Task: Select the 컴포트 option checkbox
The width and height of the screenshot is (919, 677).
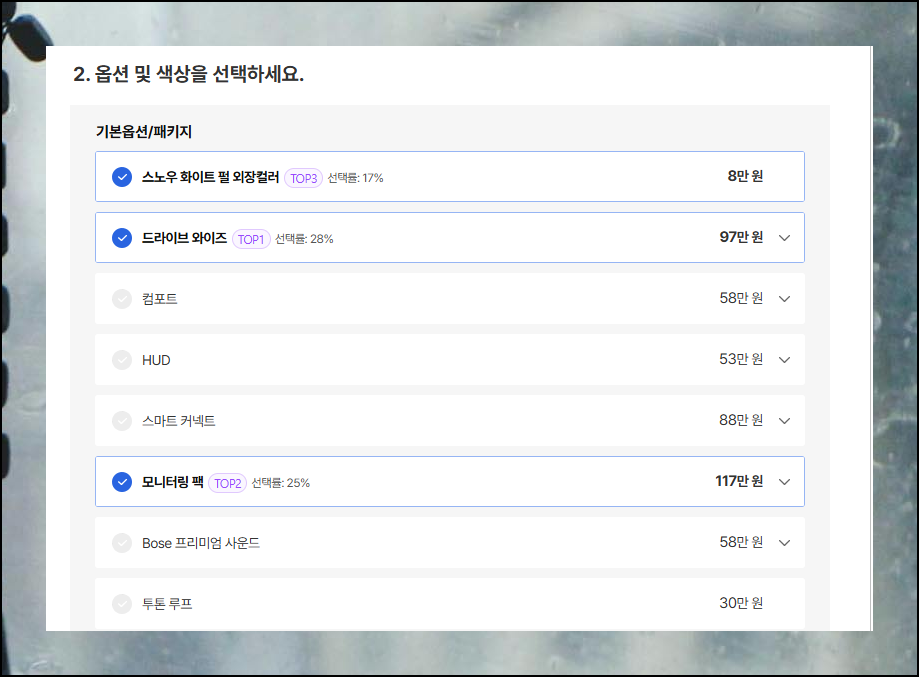Action: pos(122,299)
